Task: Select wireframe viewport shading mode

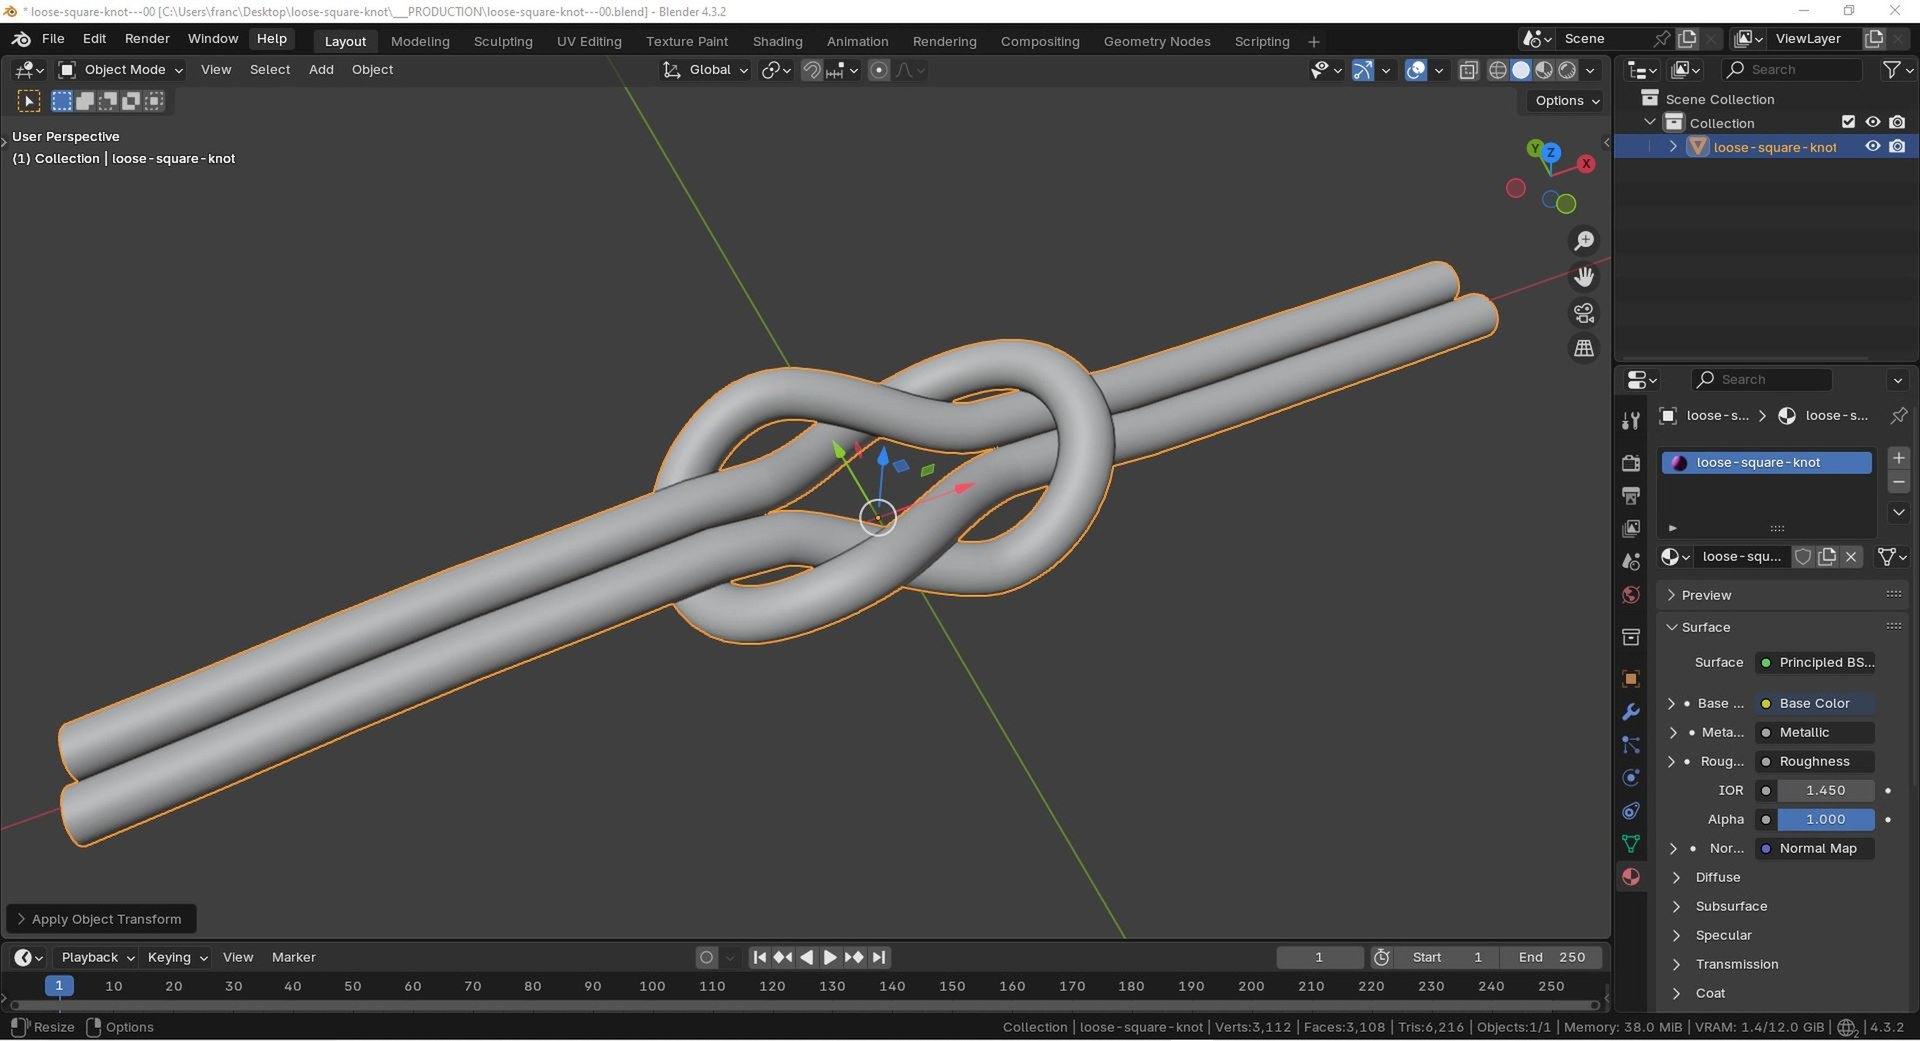Action: [x=1498, y=70]
